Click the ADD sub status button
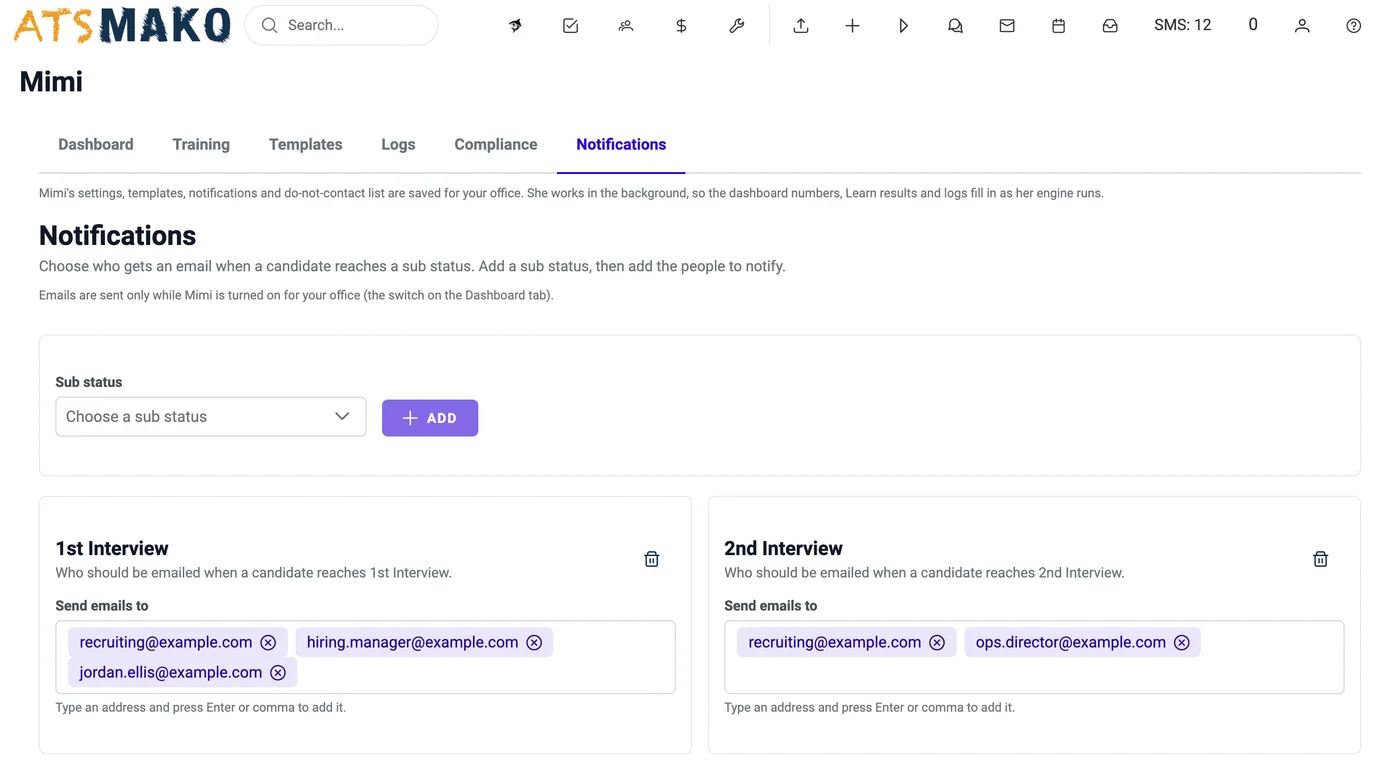This screenshot has width=1400, height=769. click(430, 418)
